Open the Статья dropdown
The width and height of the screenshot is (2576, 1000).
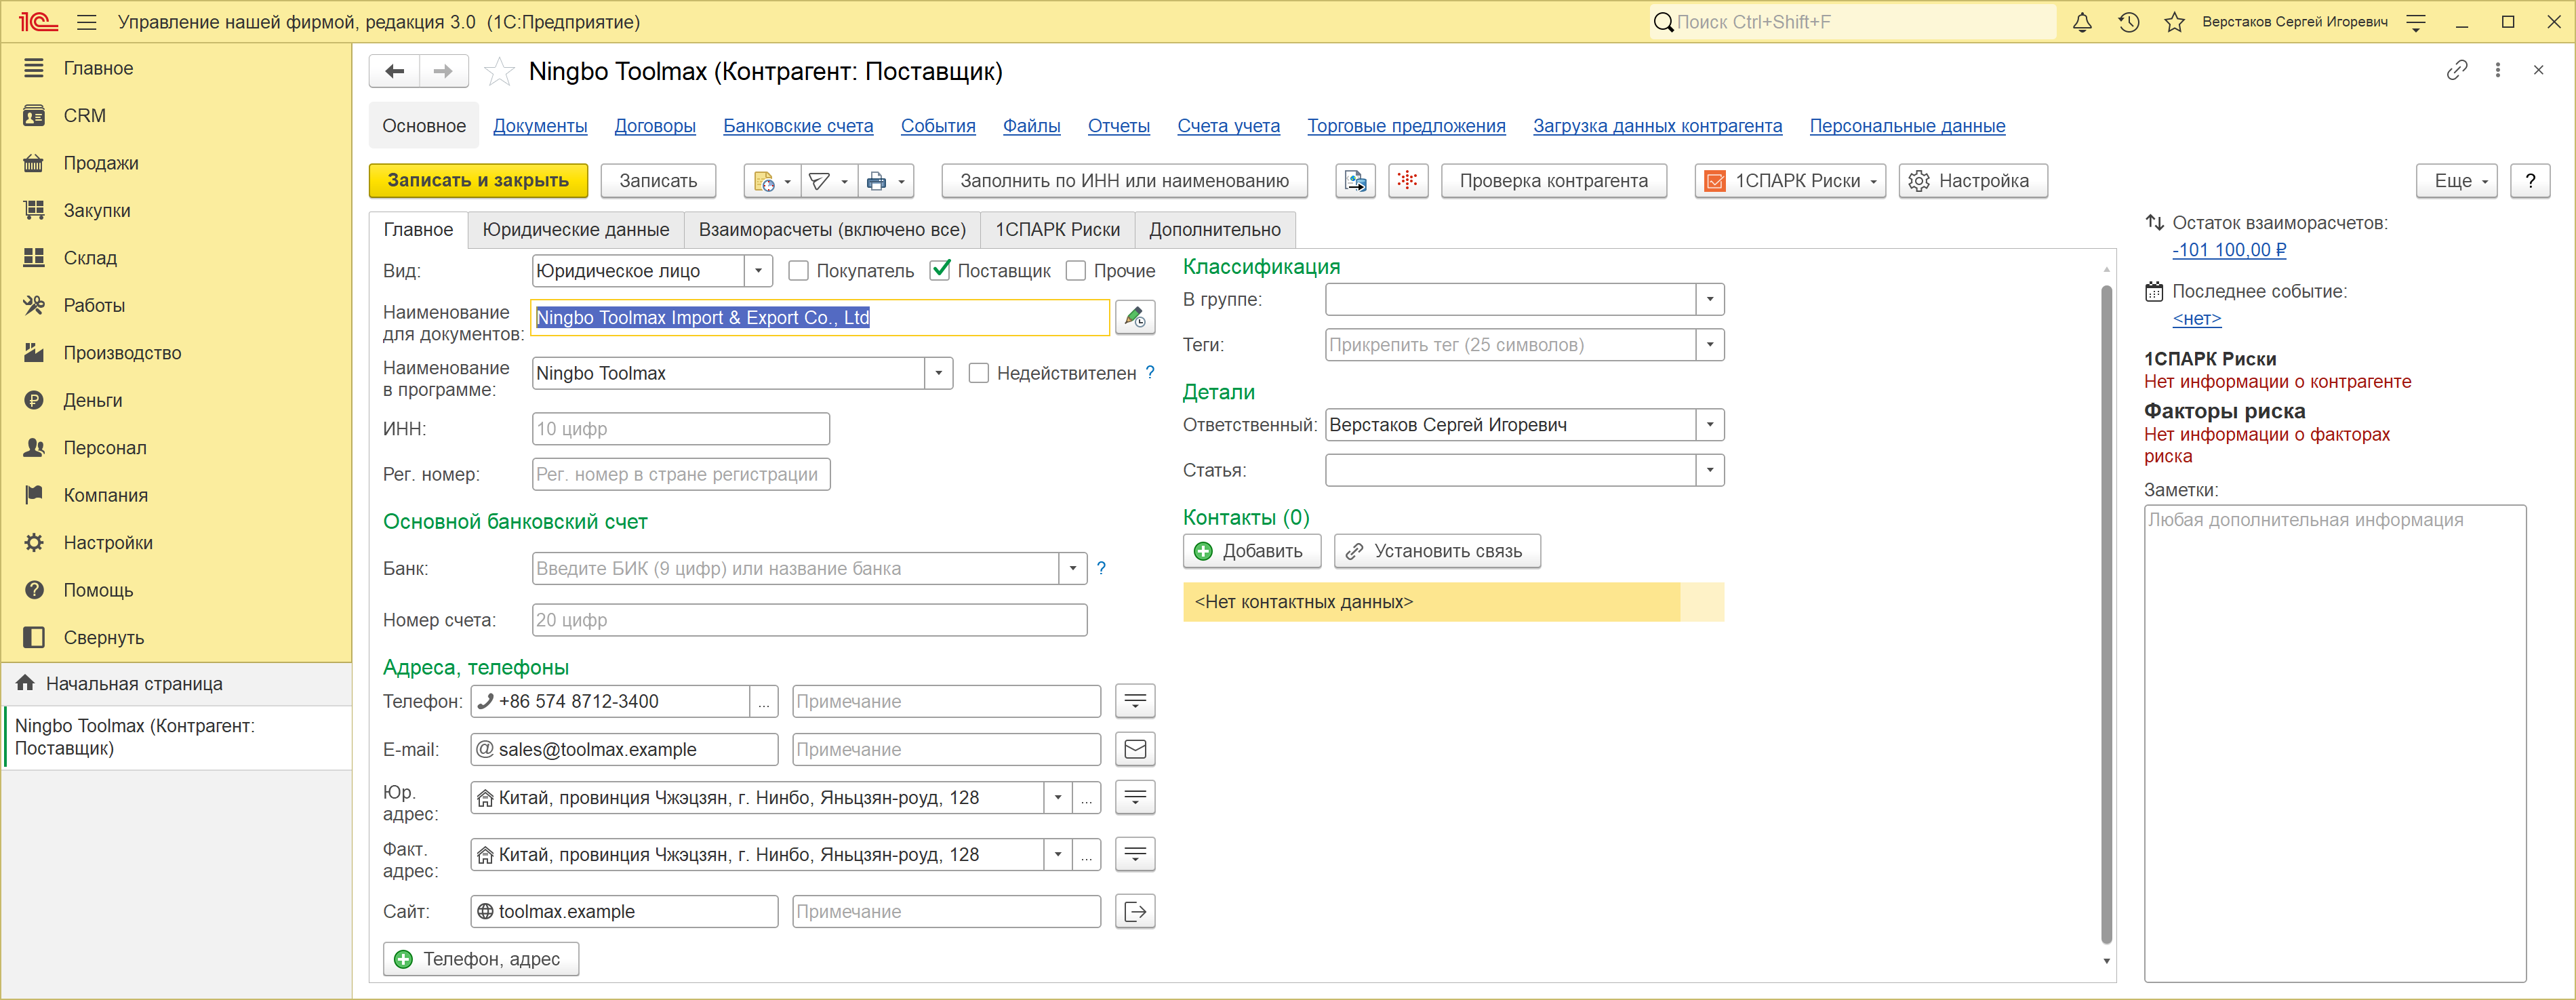[x=1709, y=470]
